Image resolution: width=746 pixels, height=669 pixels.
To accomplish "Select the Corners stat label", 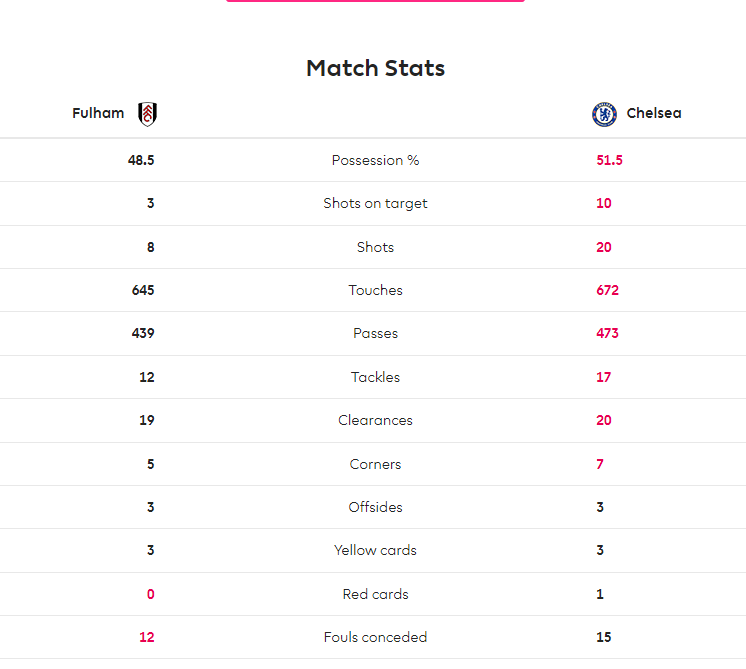I will click(x=375, y=464).
